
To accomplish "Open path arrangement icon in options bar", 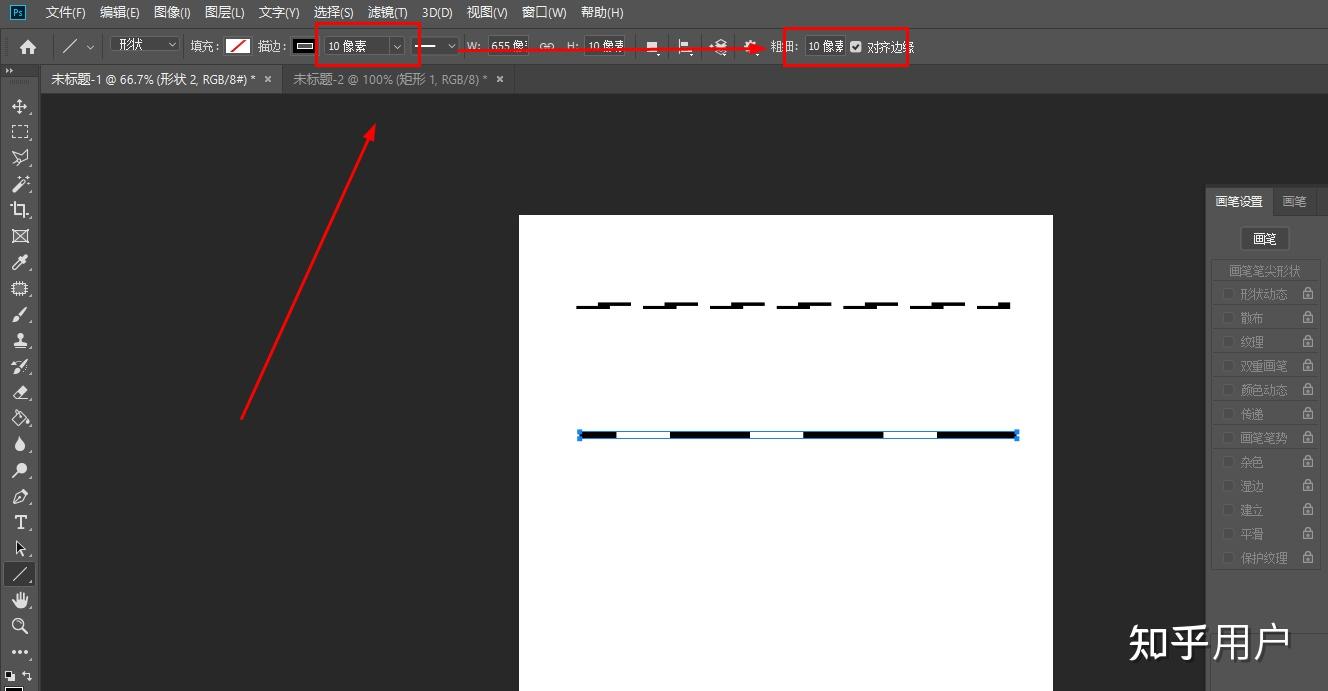I will point(718,46).
